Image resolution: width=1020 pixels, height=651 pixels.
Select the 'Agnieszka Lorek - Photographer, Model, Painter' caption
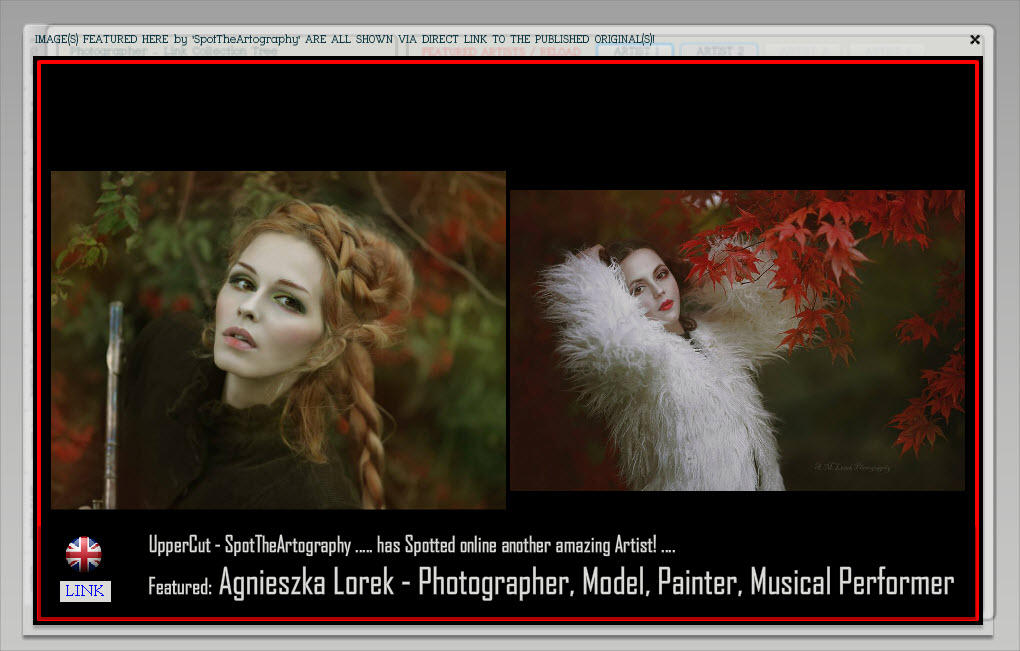(x=586, y=581)
